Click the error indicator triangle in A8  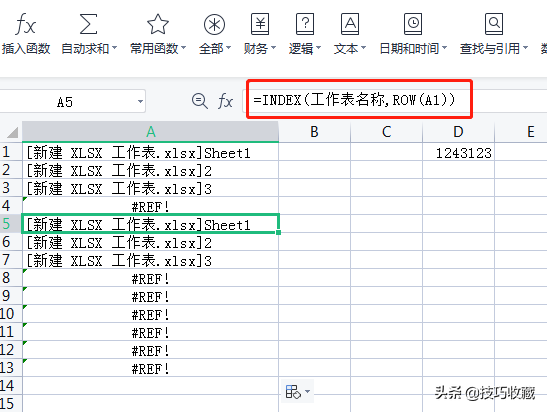(x=25, y=271)
